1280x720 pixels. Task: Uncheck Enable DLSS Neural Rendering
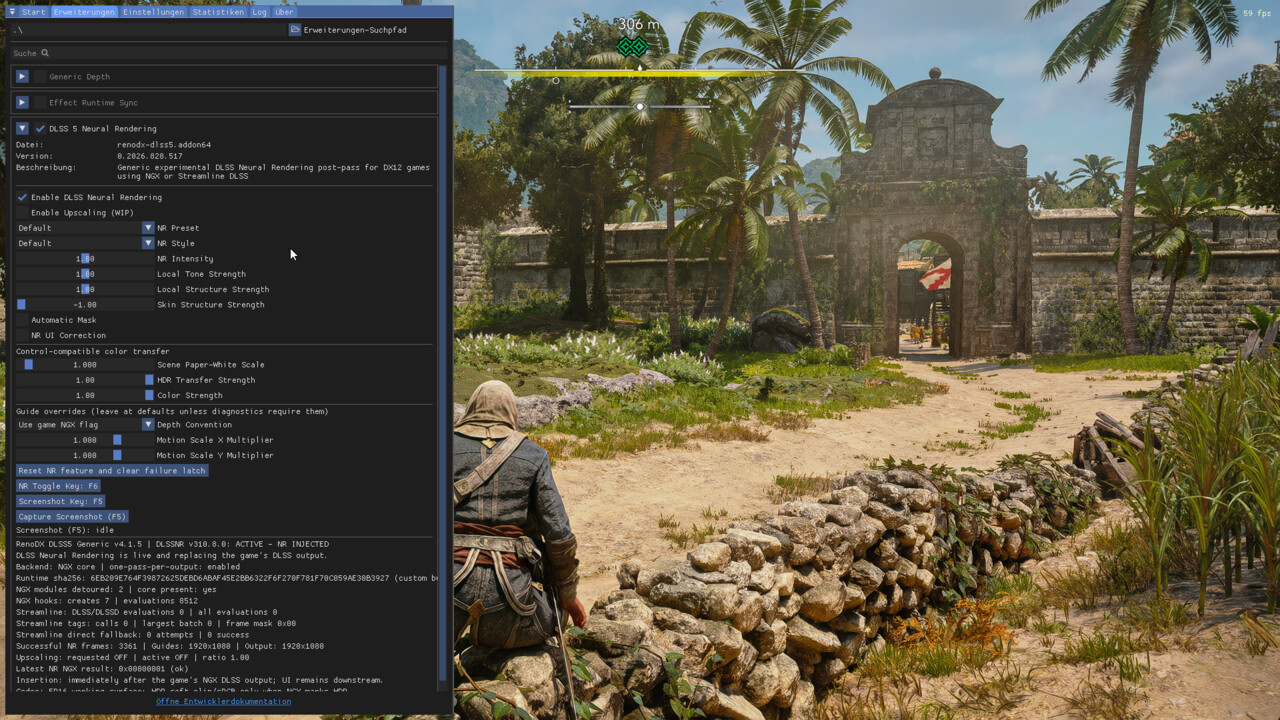pos(22,197)
